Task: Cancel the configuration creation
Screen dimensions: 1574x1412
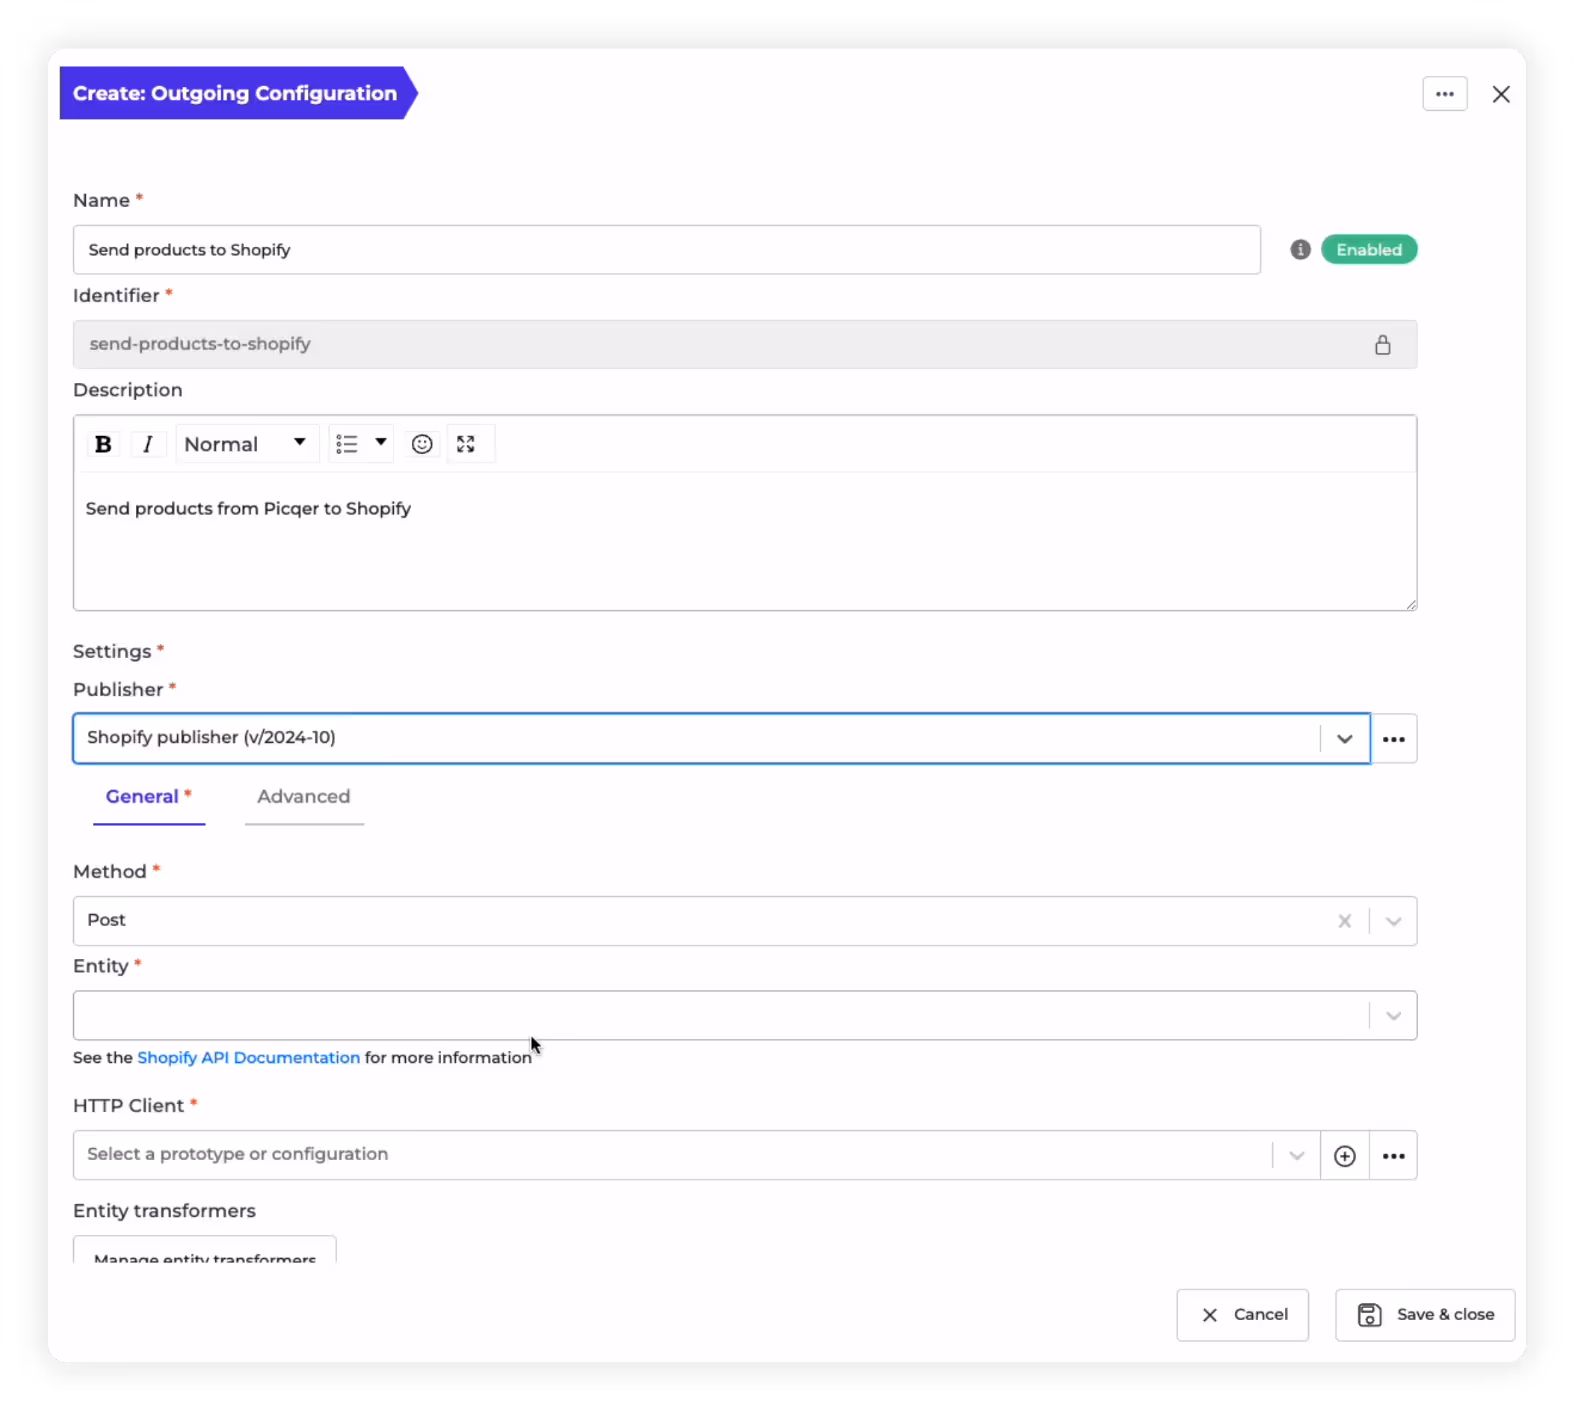Action: (x=1243, y=1315)
